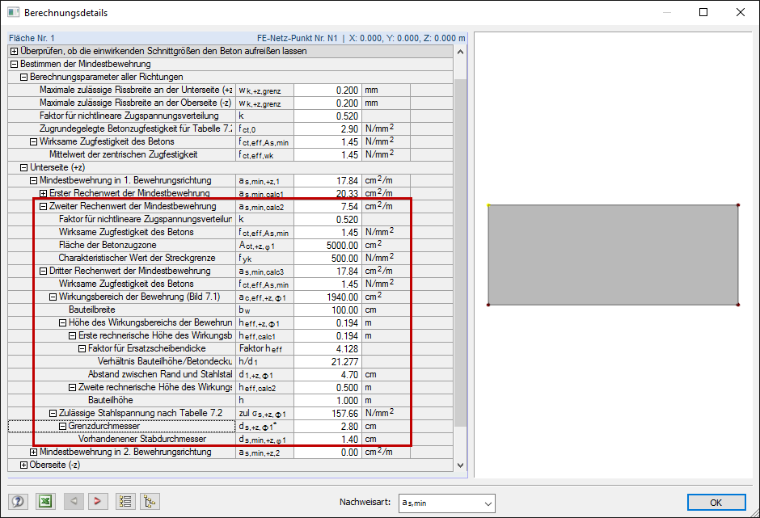Export the table to Excel
Image resolution: width=760 pixels, height=518 pixels.
(46, 502)
